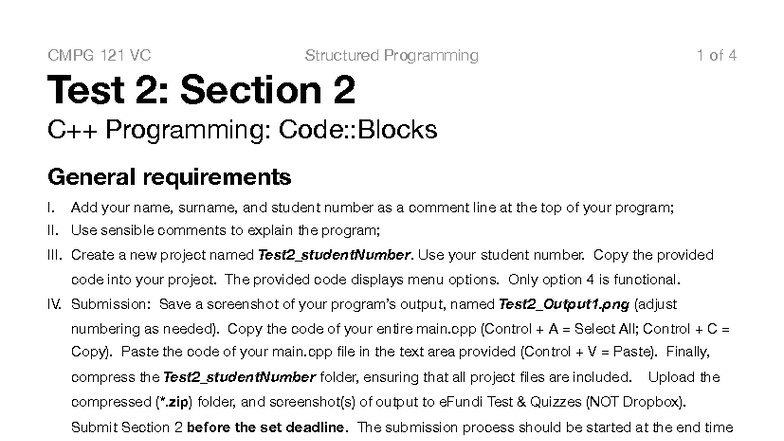Click the Roman numeral IV list marker

[55, 303]
